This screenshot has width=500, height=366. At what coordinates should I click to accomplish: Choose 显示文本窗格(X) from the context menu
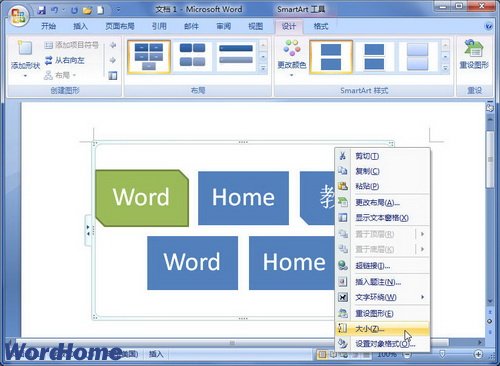tap(383, 218)
